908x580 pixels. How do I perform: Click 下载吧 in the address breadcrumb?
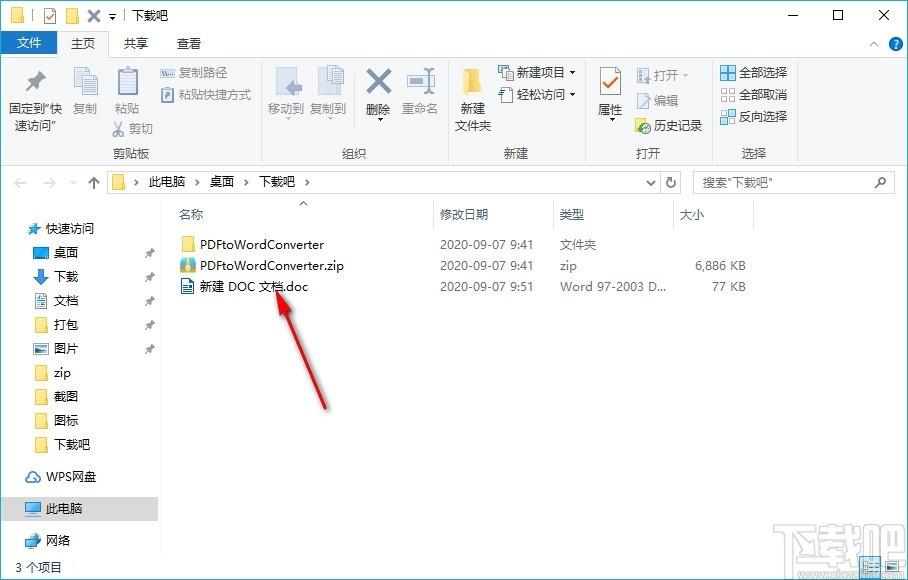click(276, 182)
